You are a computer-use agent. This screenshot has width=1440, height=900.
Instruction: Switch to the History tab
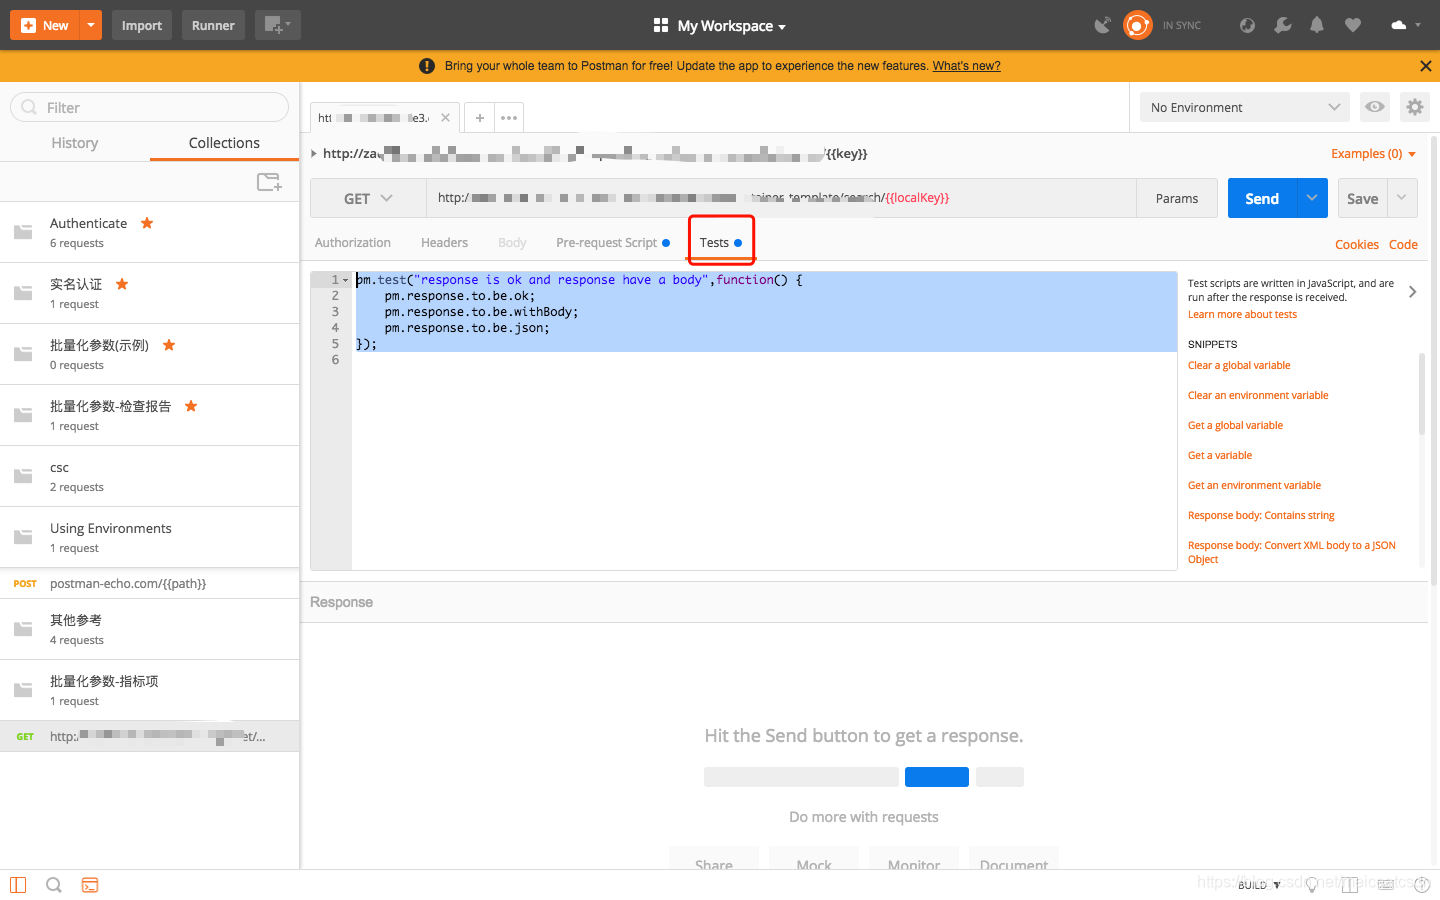click(x=75, y=143)
